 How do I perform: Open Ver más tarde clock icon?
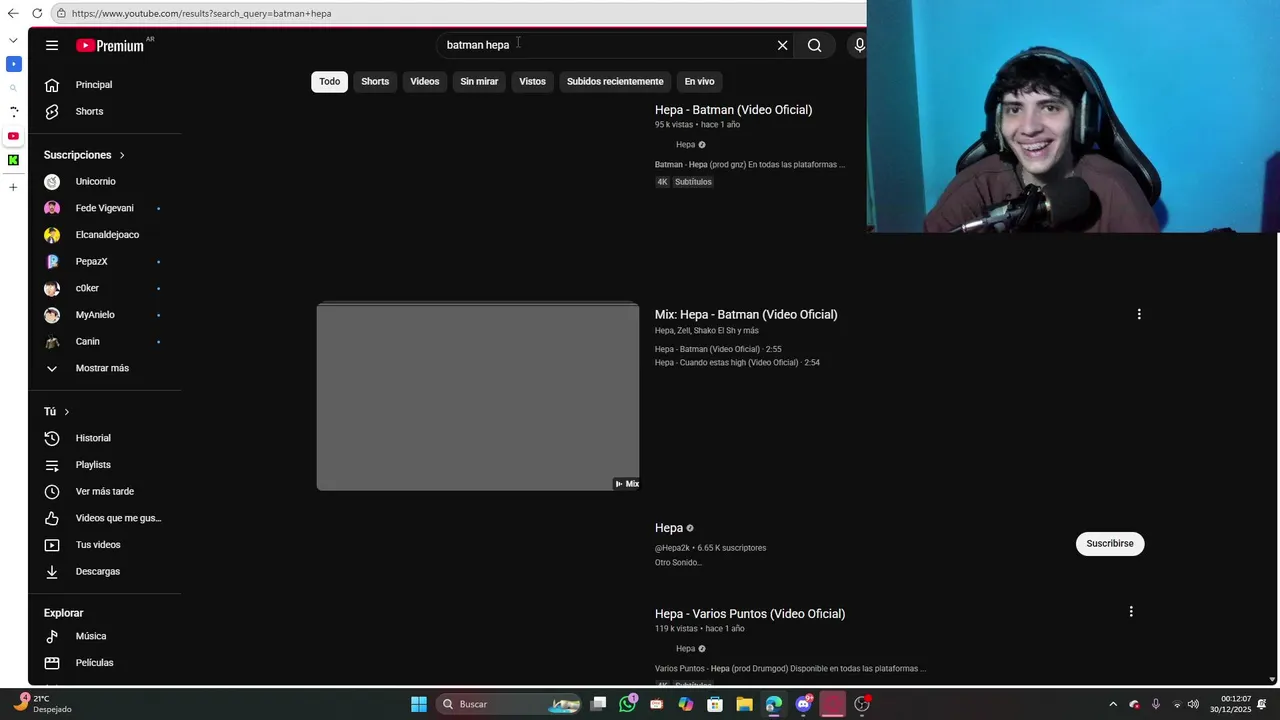click(x=52, y=491)
